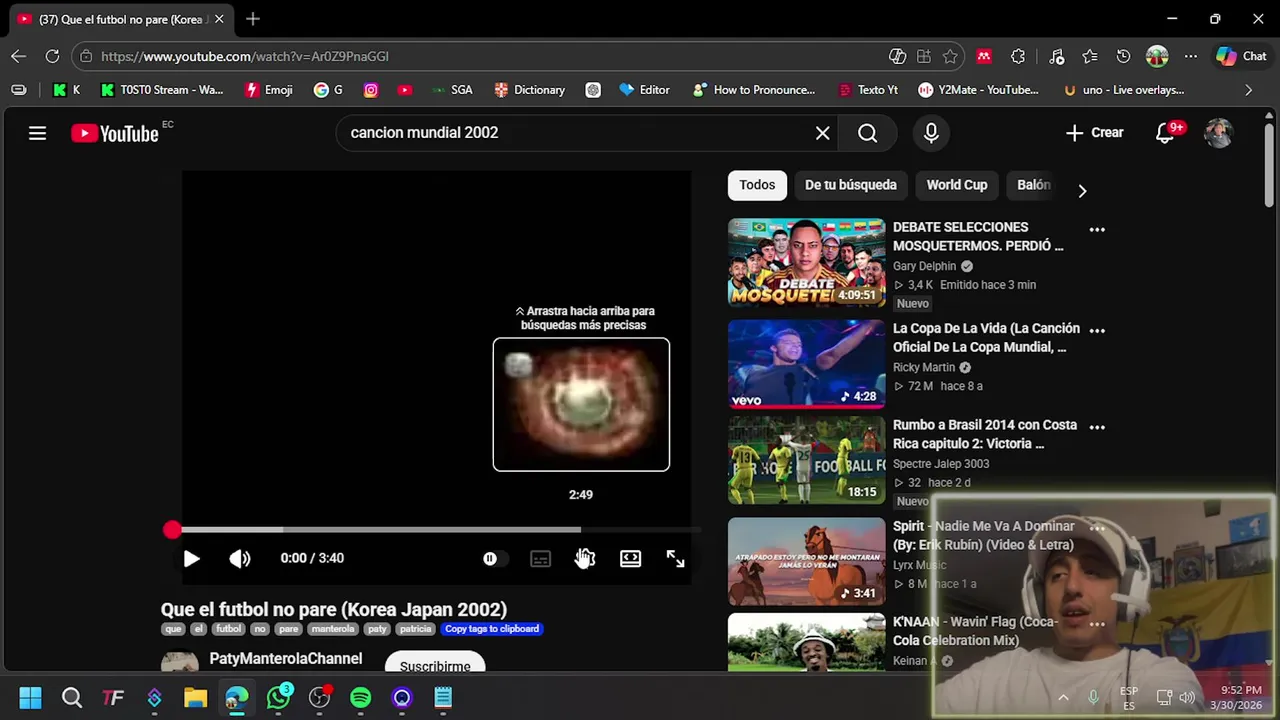The height and width of the screenshot is (720, 1280).
Task: Open the media control music icon
Action: (1057, 56)
